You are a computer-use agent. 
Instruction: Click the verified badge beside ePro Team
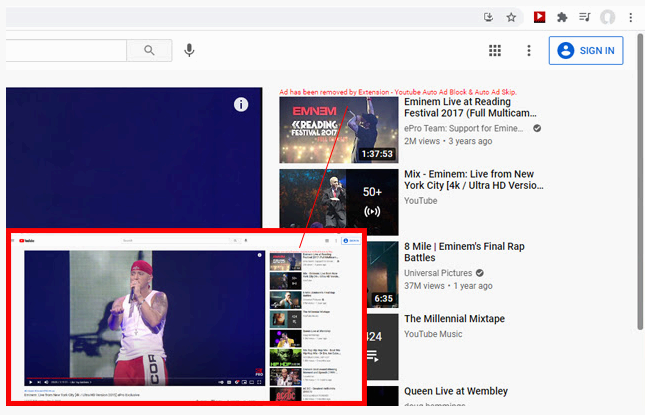click(537, 128)
